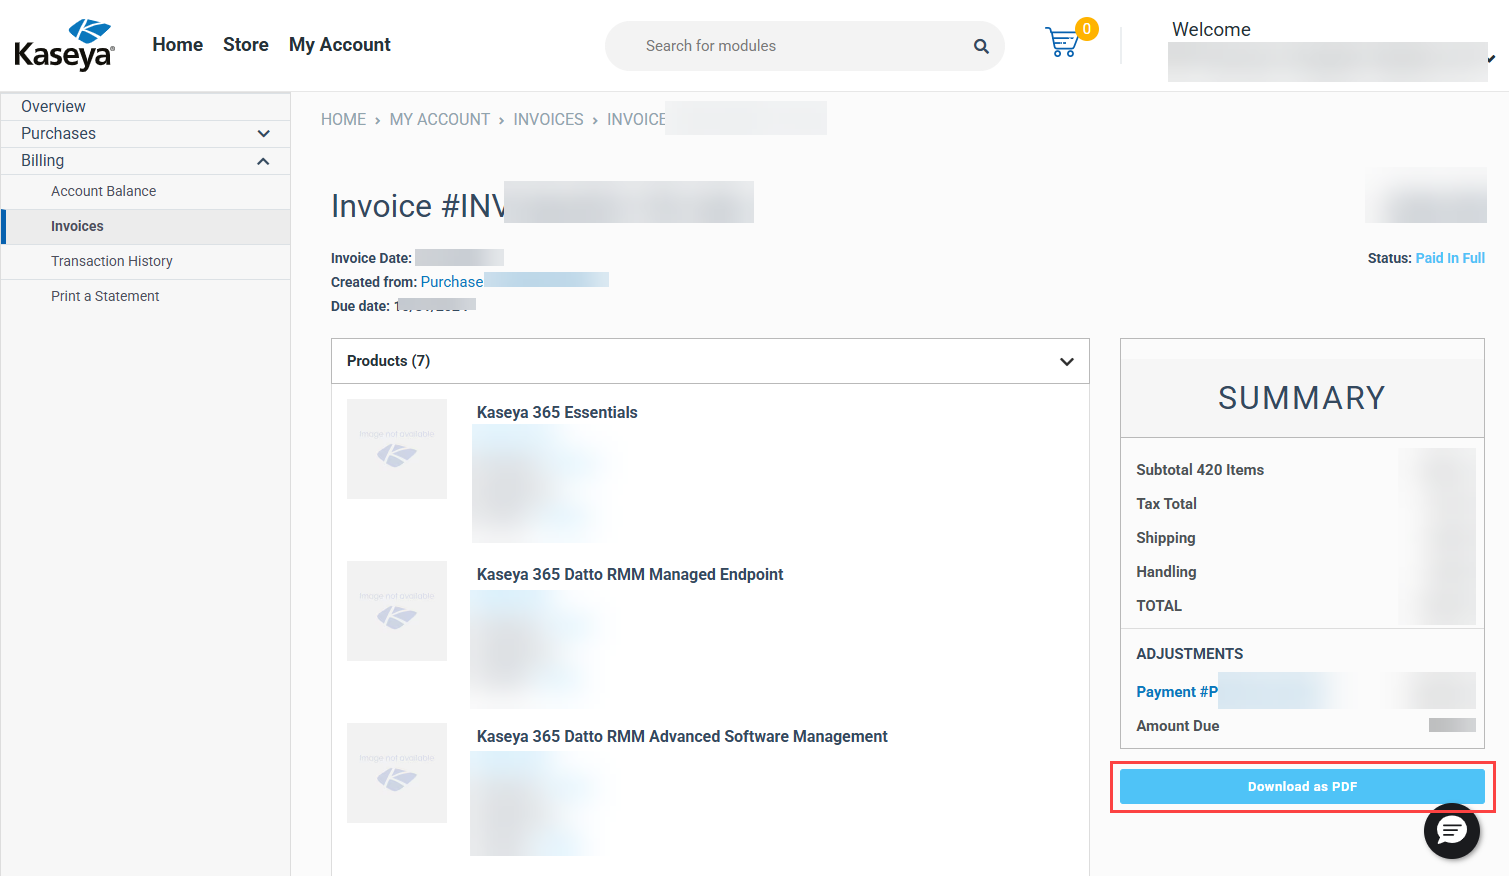Image resolution: width=1509 pixels, height=876 pixels.
Task: Collapse the Billing sidebar section
Action: pos(263,161)
